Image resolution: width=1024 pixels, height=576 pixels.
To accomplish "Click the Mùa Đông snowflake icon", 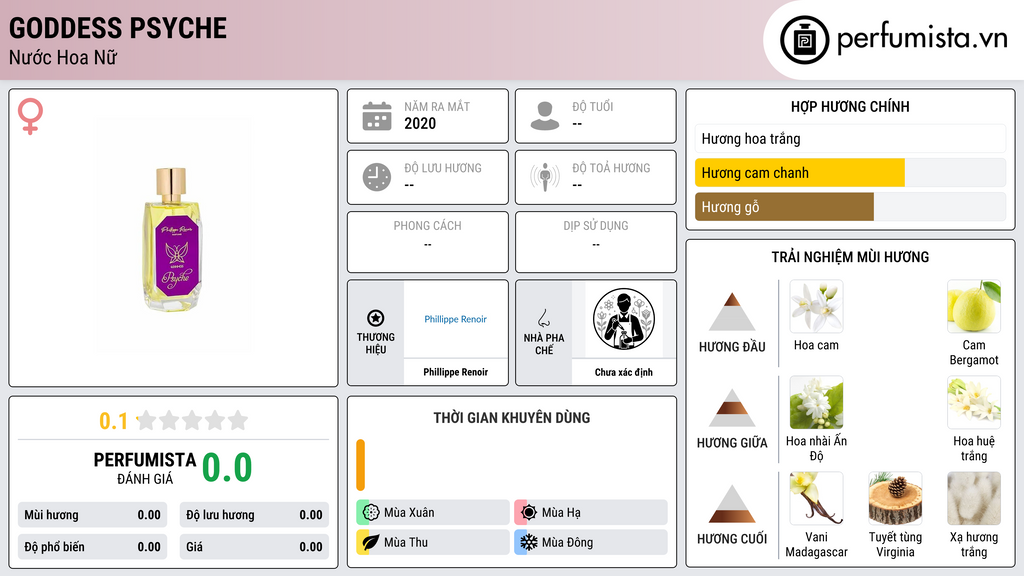I will pyautogui.click(x=529, y=542).
